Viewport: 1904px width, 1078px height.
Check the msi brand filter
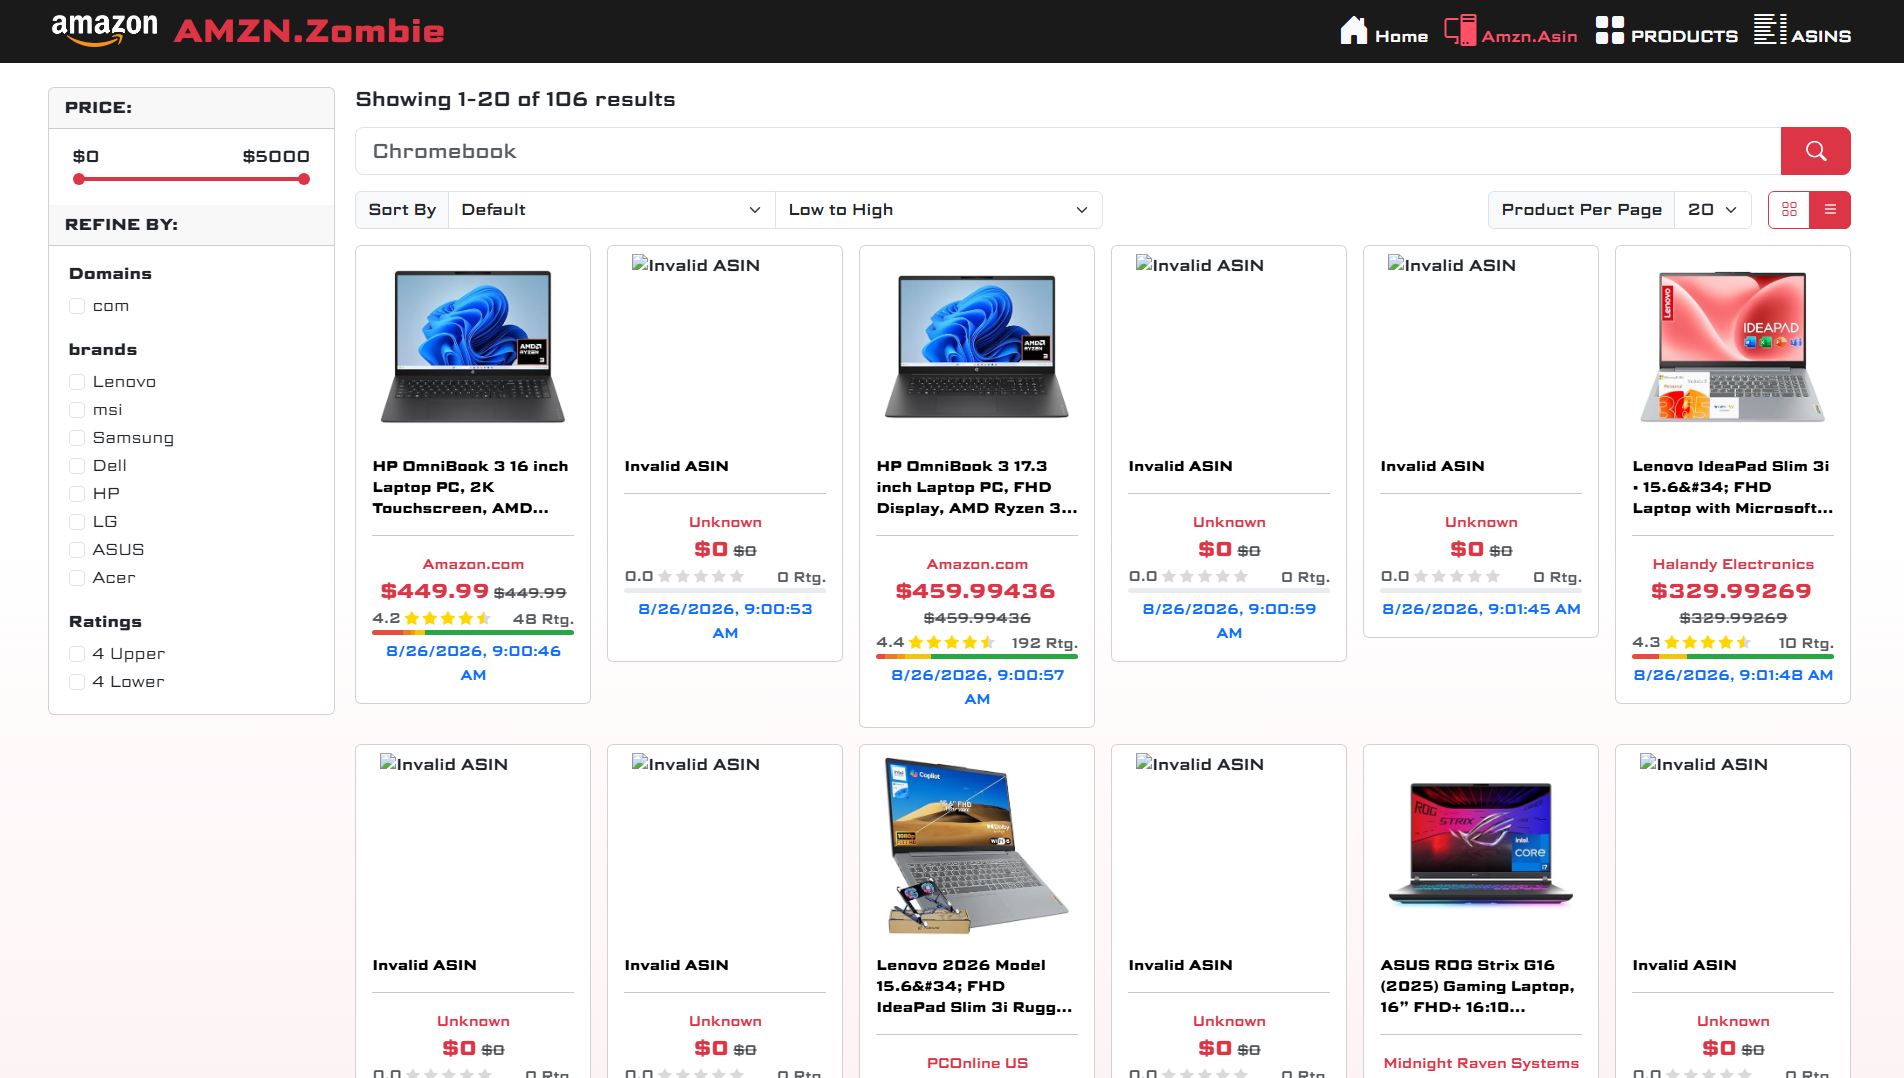coord(77,410)
